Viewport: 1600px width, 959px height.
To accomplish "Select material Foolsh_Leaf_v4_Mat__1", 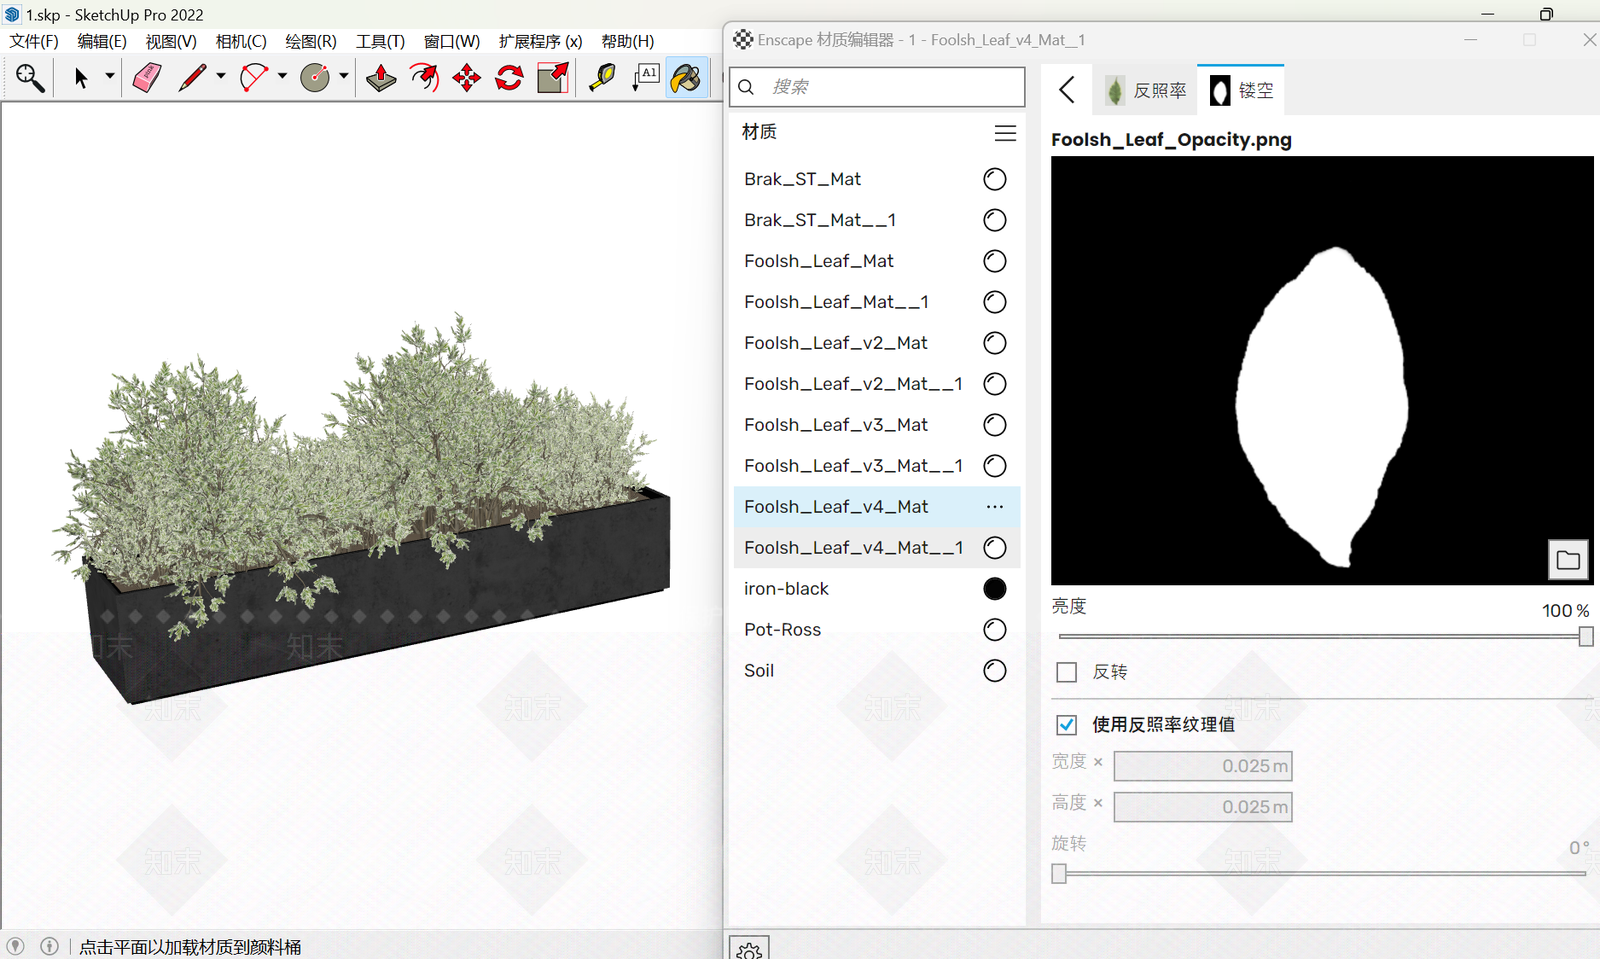I will click(x=877, y=548).
